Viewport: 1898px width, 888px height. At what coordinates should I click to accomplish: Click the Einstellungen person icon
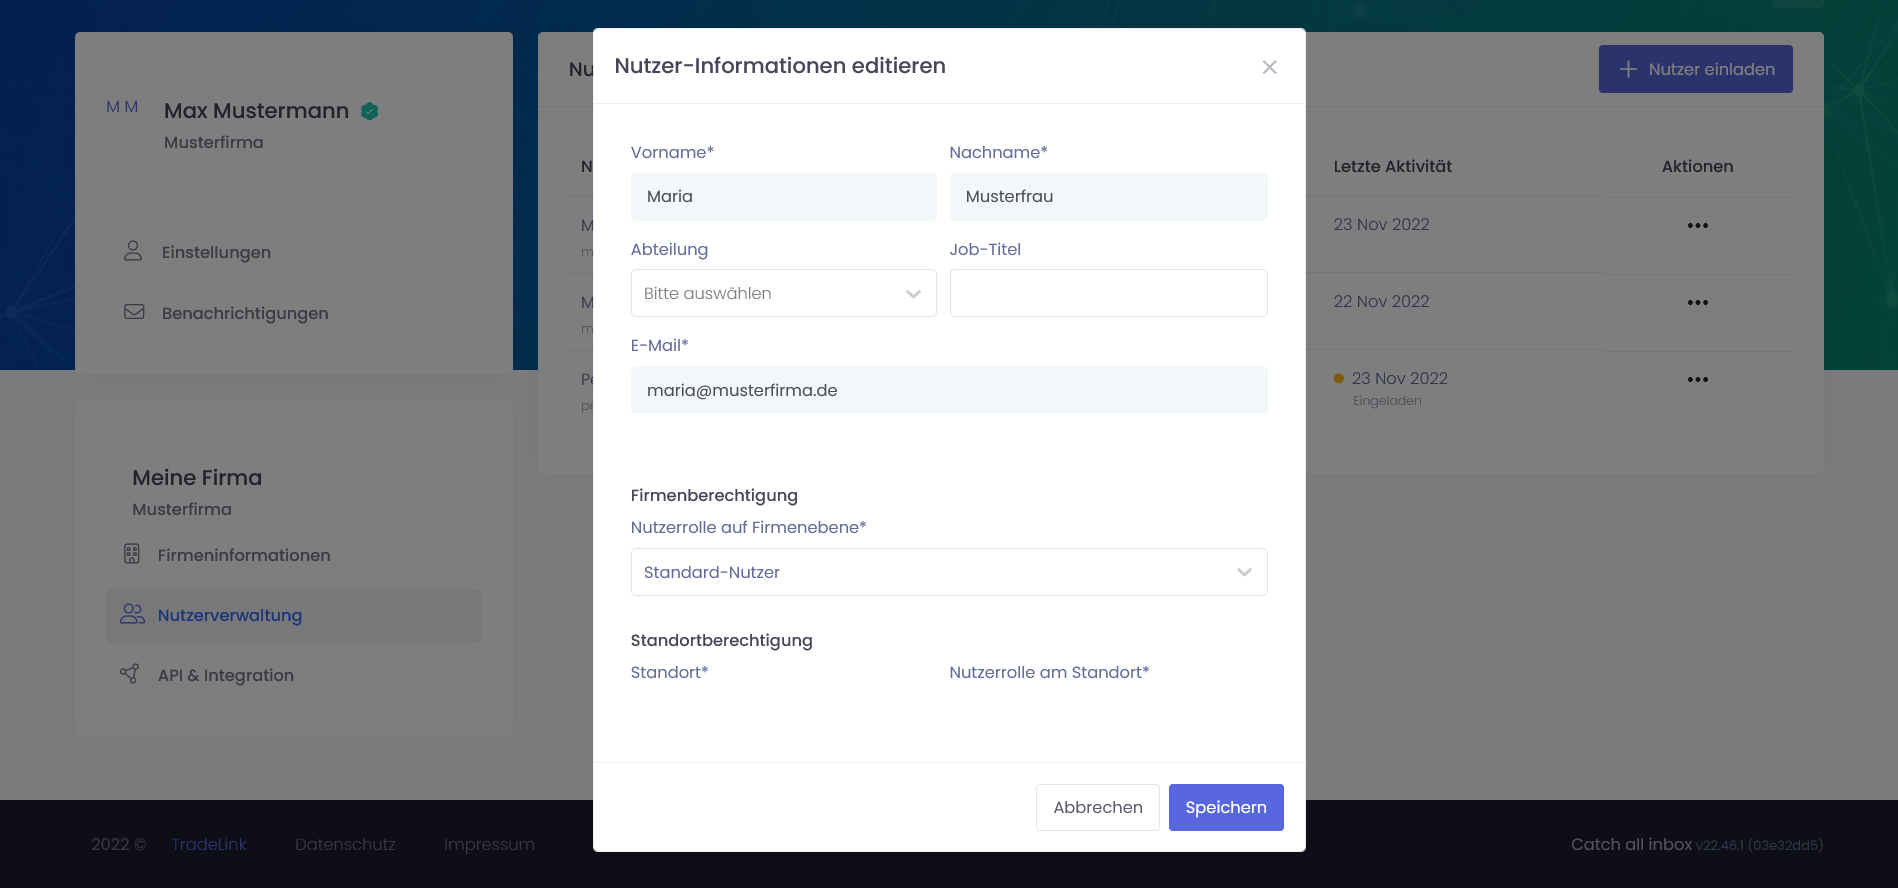(133, 251)
